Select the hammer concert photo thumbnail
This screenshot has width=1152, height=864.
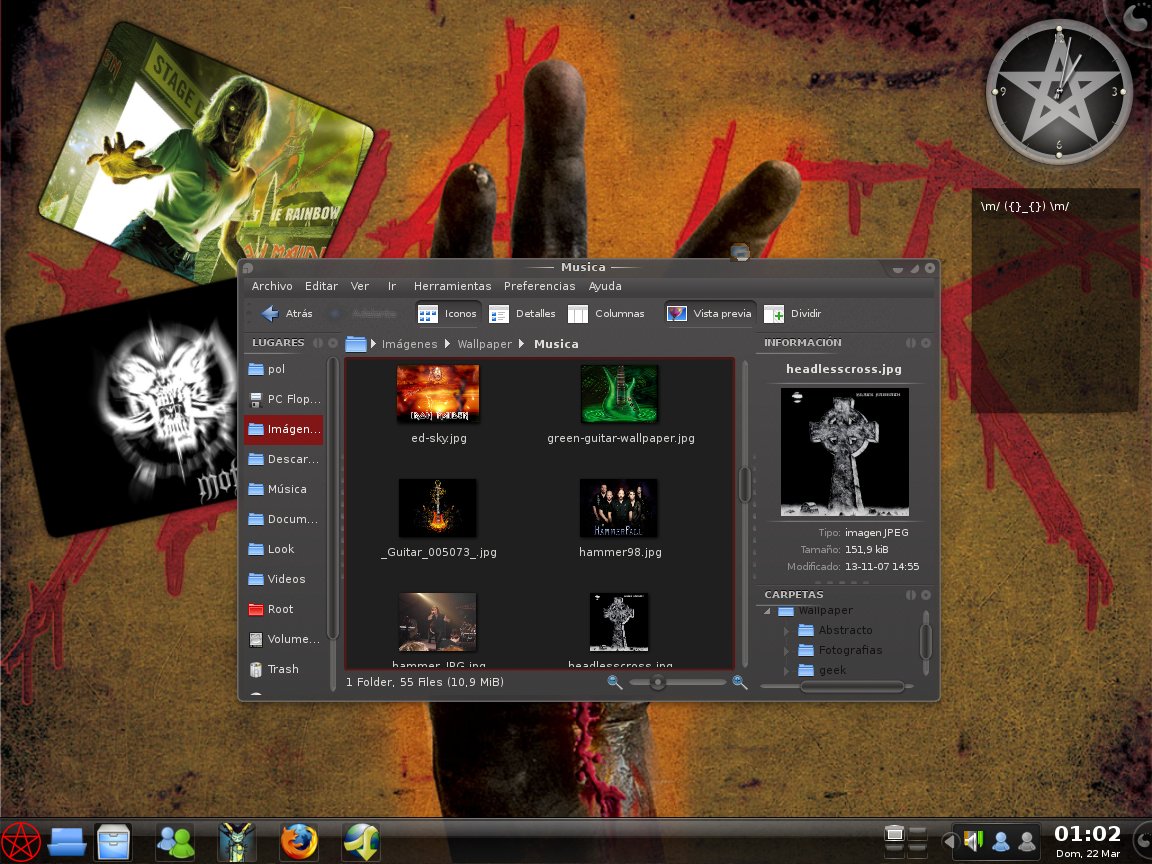(x=437, y=622)
